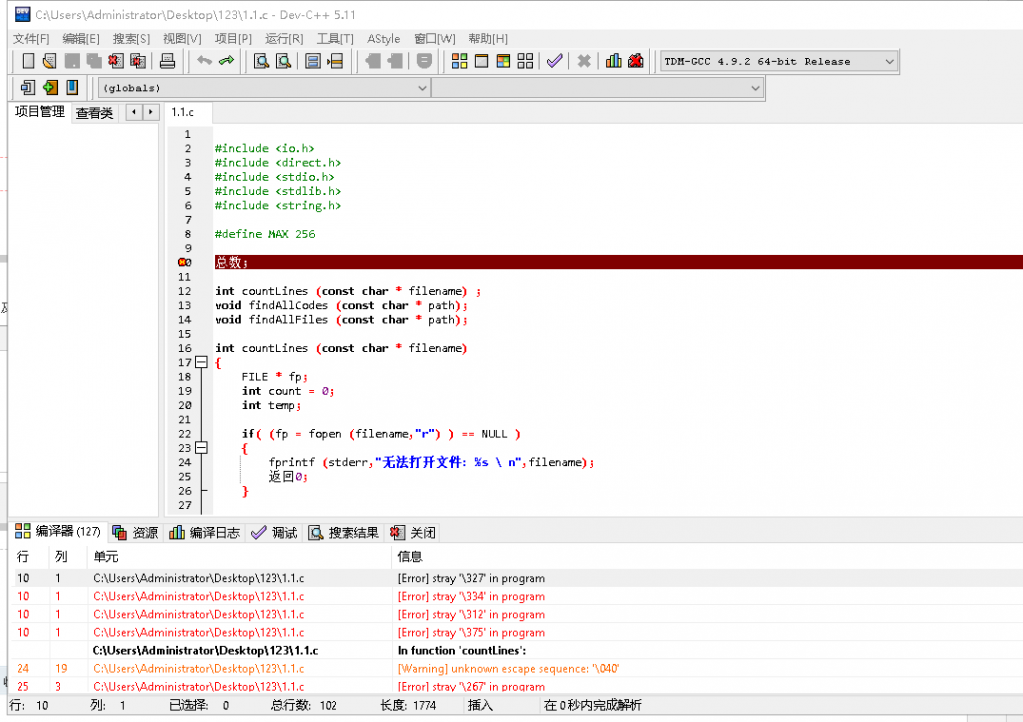Click the Profile analysis chart icon
1023x722 pixels.
(614, 61)
